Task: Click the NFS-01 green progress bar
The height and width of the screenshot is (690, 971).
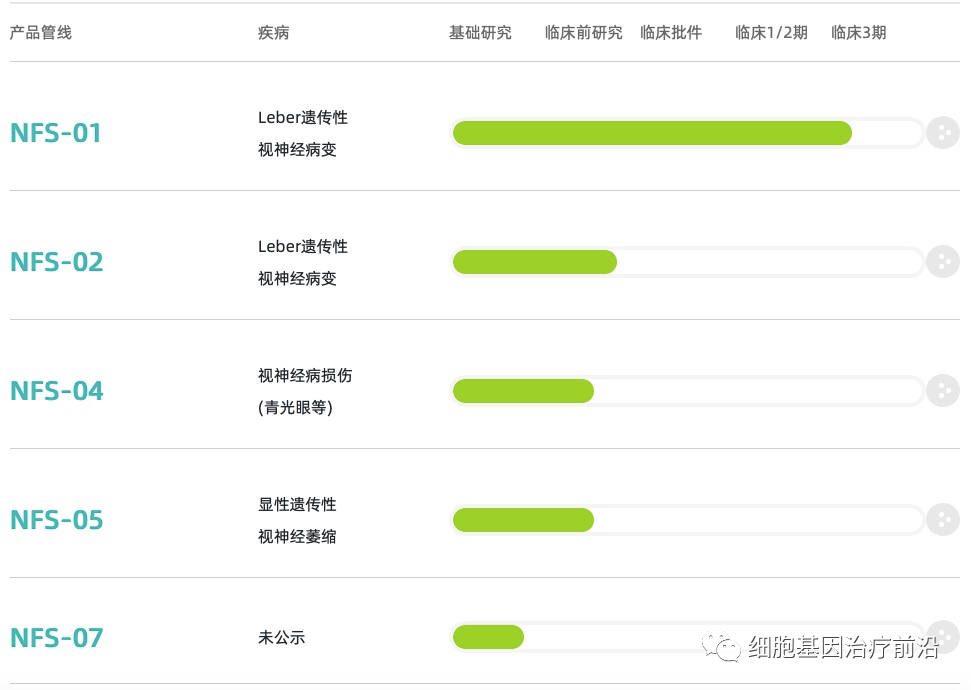Action: click(x=652, y=133)
